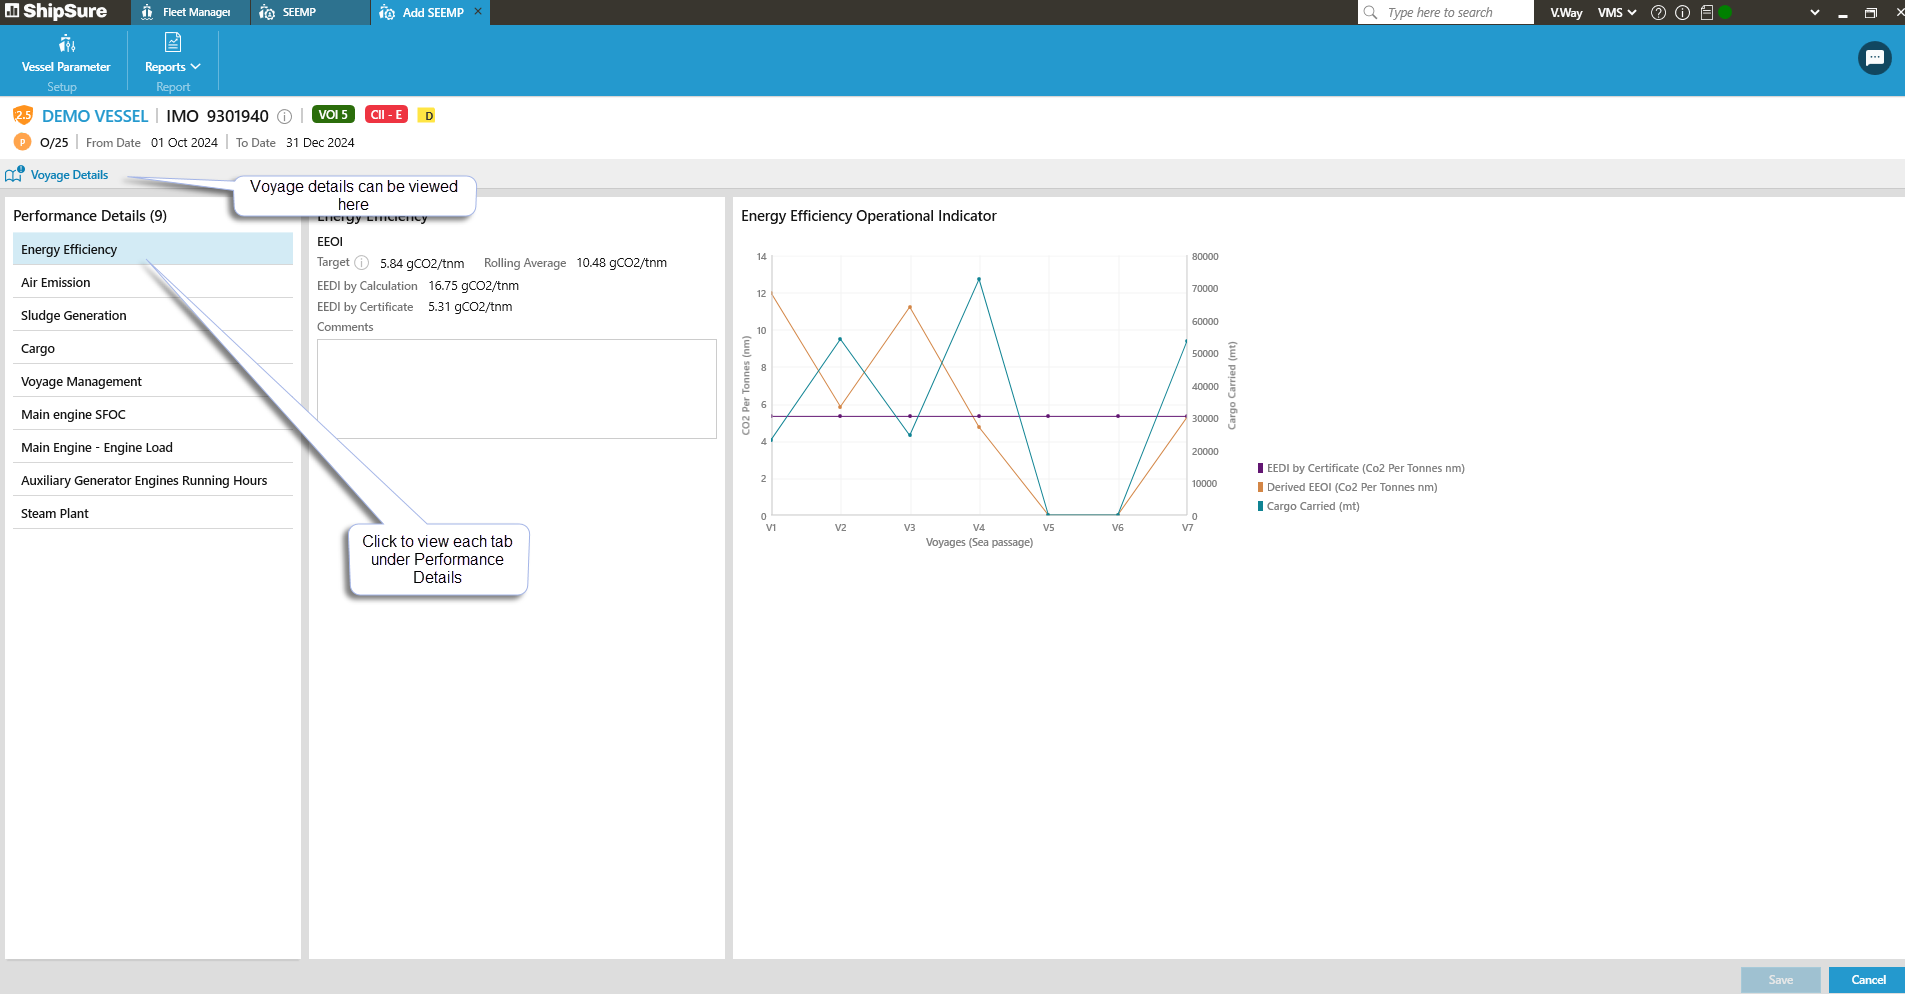Click the Vessel Parameter setup icon
Viewport: 1905px width, 994px height.
66,43
